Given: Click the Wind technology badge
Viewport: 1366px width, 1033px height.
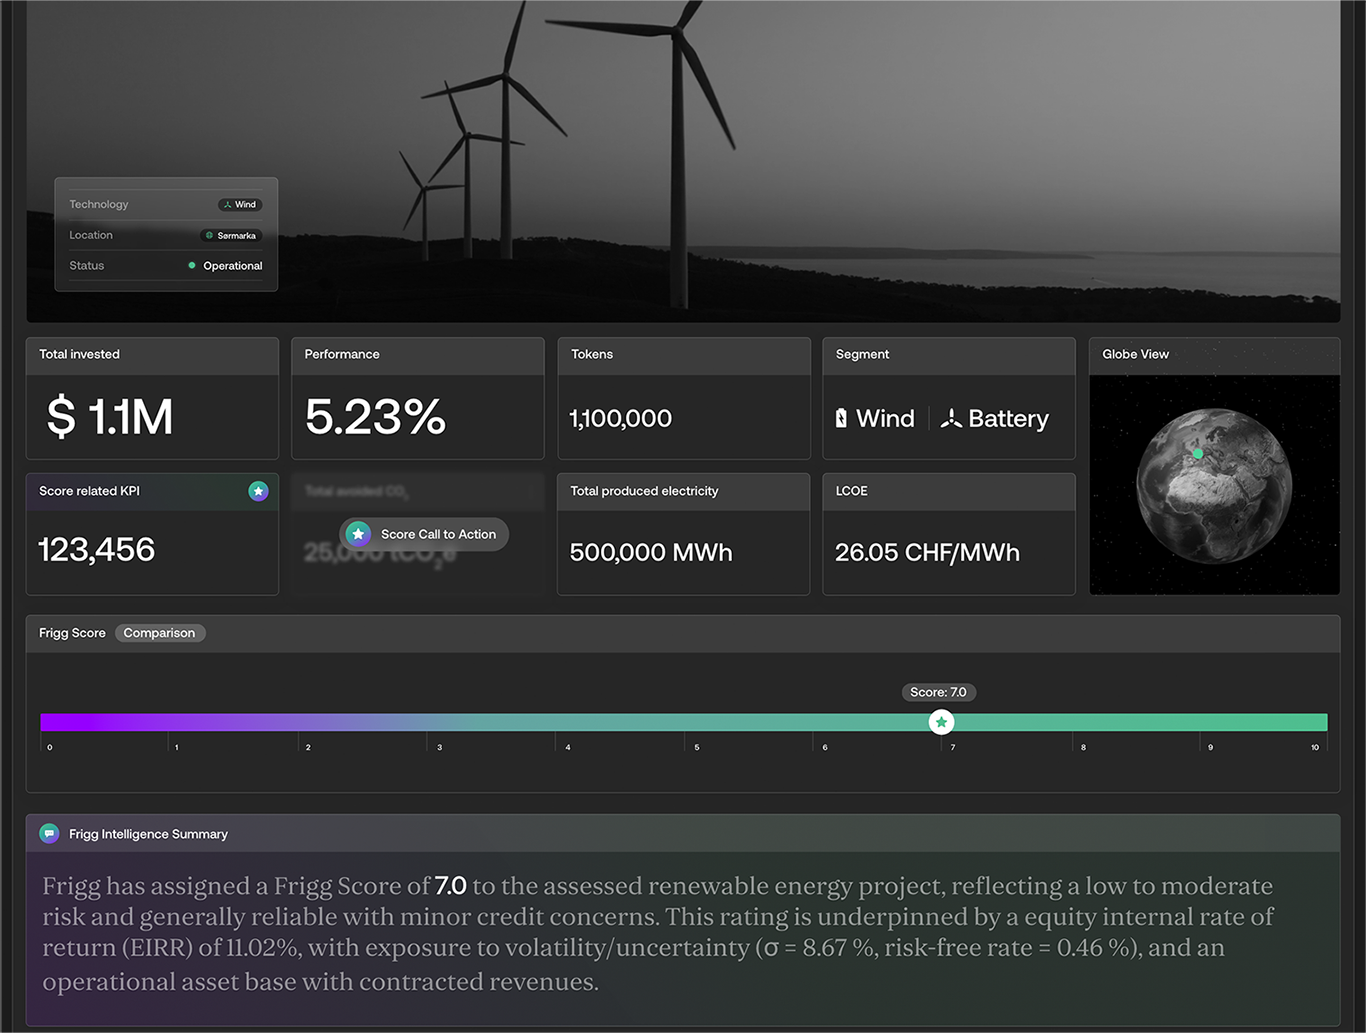Looking at the screenshot, I should (240, 205).
